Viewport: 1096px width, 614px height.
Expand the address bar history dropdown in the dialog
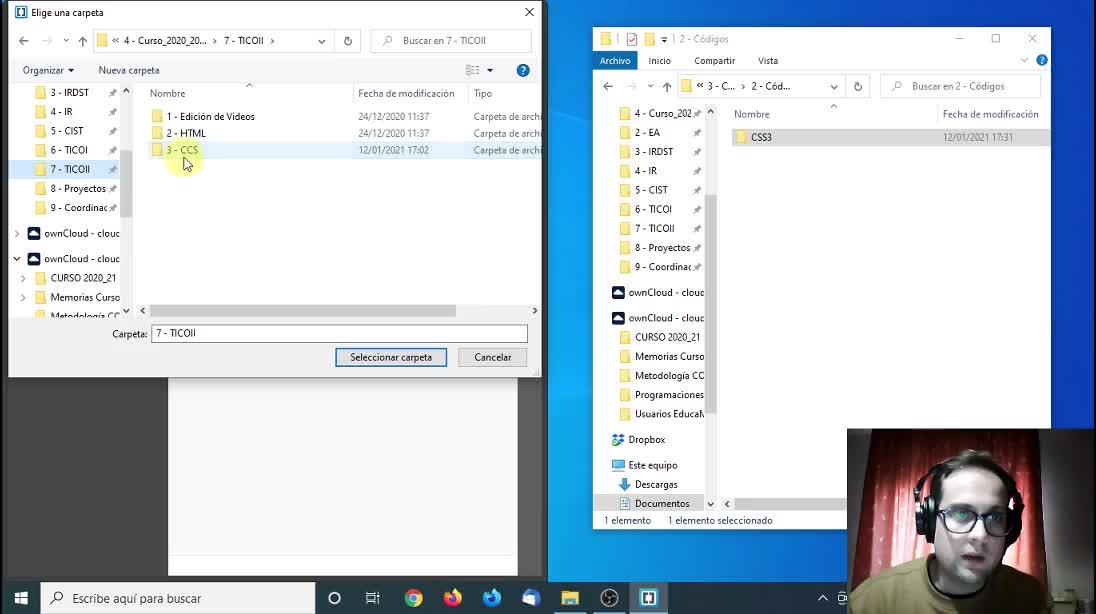[321, 41]
